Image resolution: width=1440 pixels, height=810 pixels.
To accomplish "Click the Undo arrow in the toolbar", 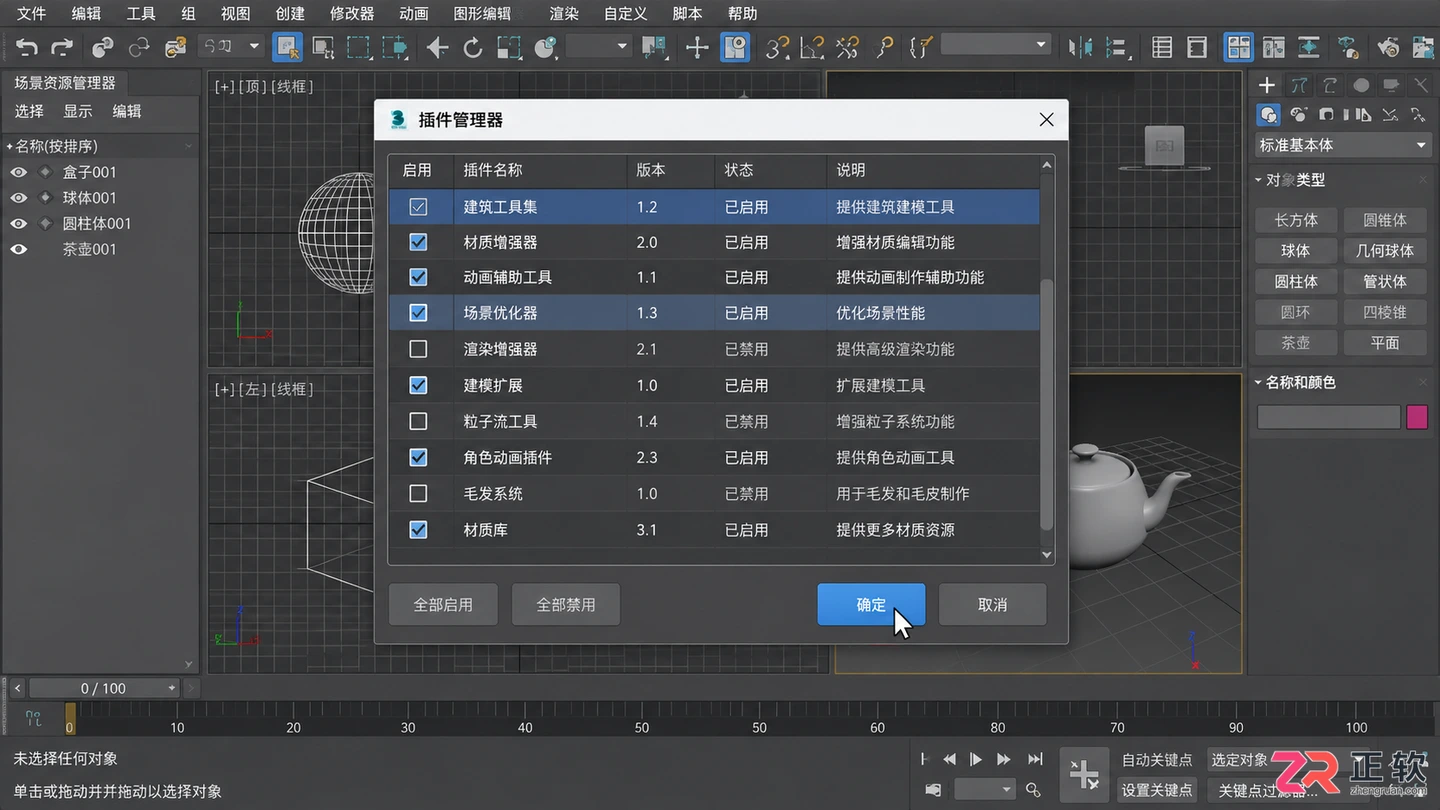I will pos(27,47).
